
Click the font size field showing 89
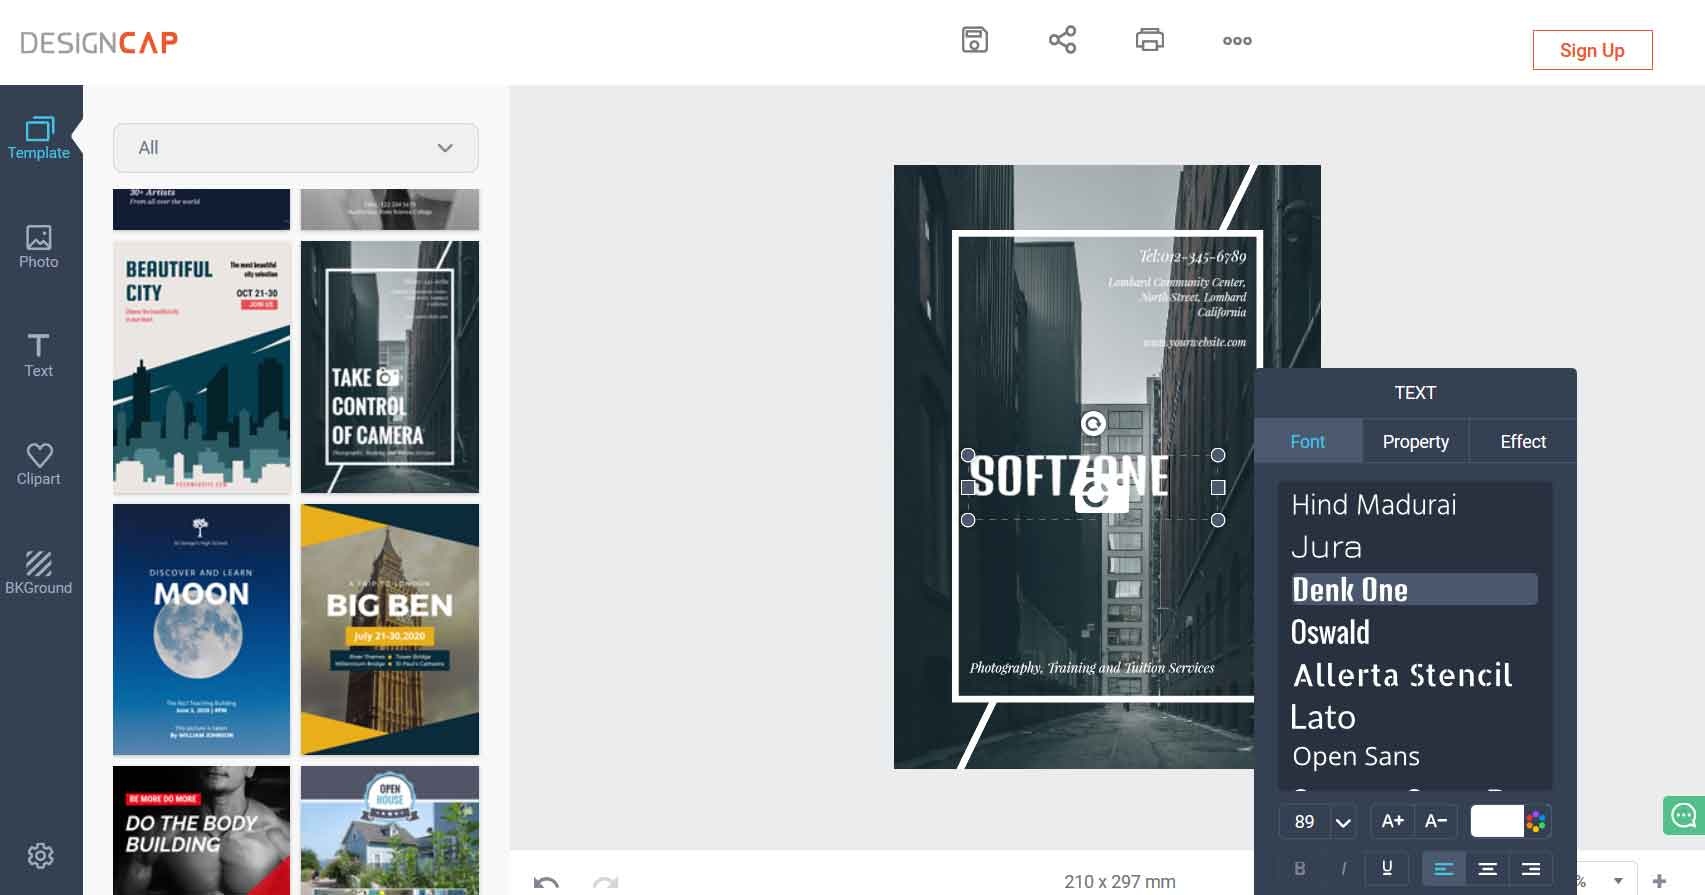(1305, 822)
